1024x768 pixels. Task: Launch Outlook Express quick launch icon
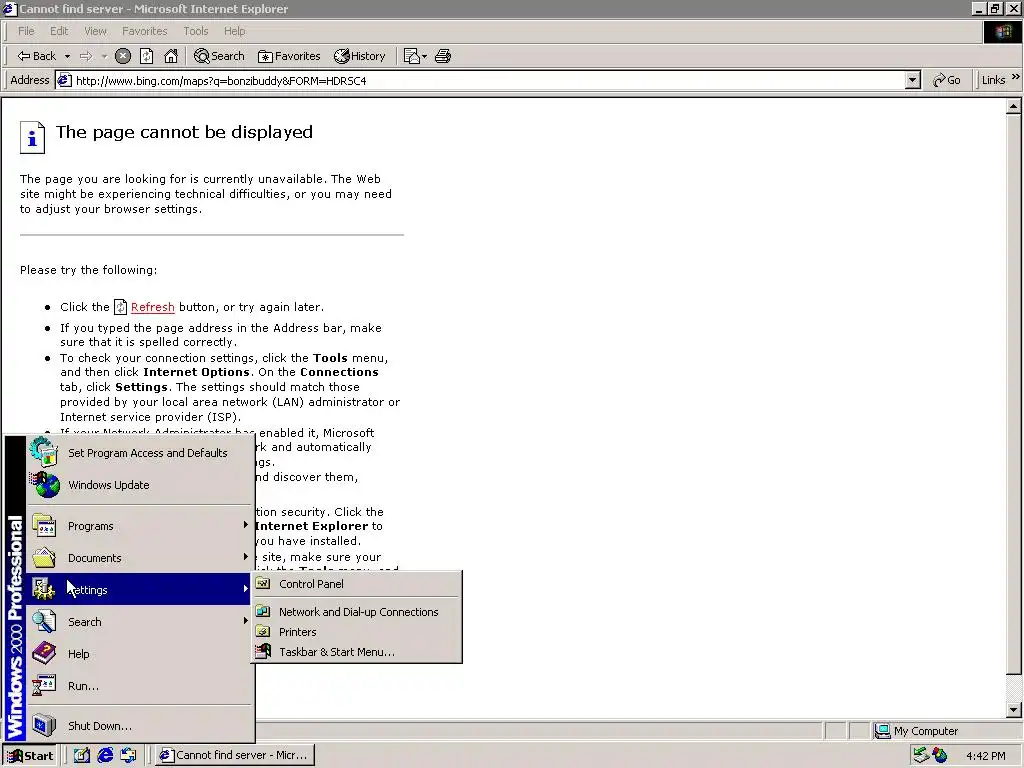coord(129,756)
